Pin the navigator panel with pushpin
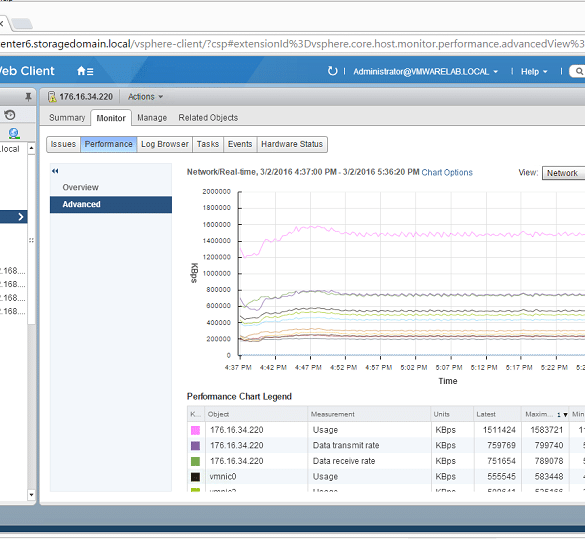The height and width of the screenshot is (539, 585). click(28, 97)
